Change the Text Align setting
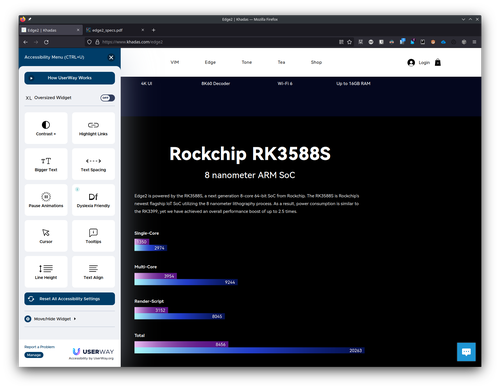Viewport: 500px width, 389px height. point(93,272)
